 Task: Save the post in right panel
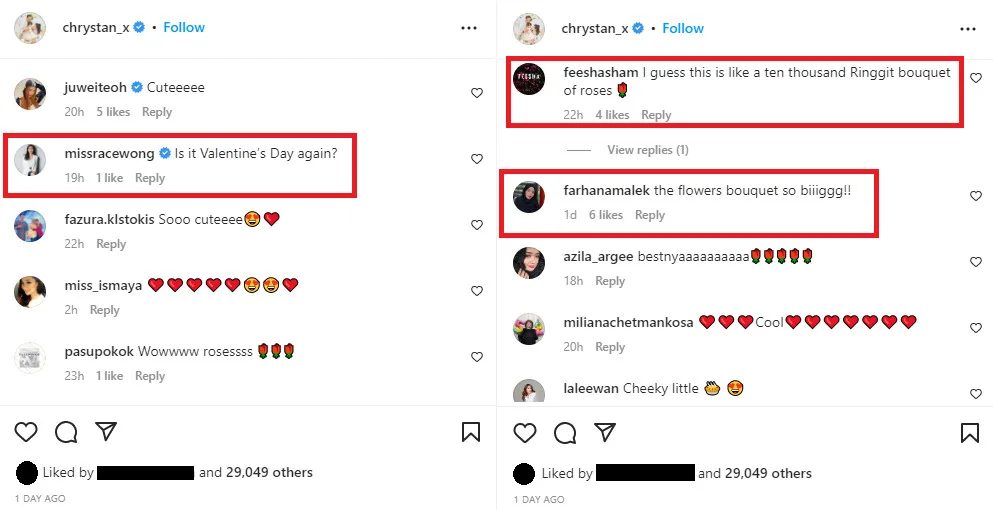970,433
